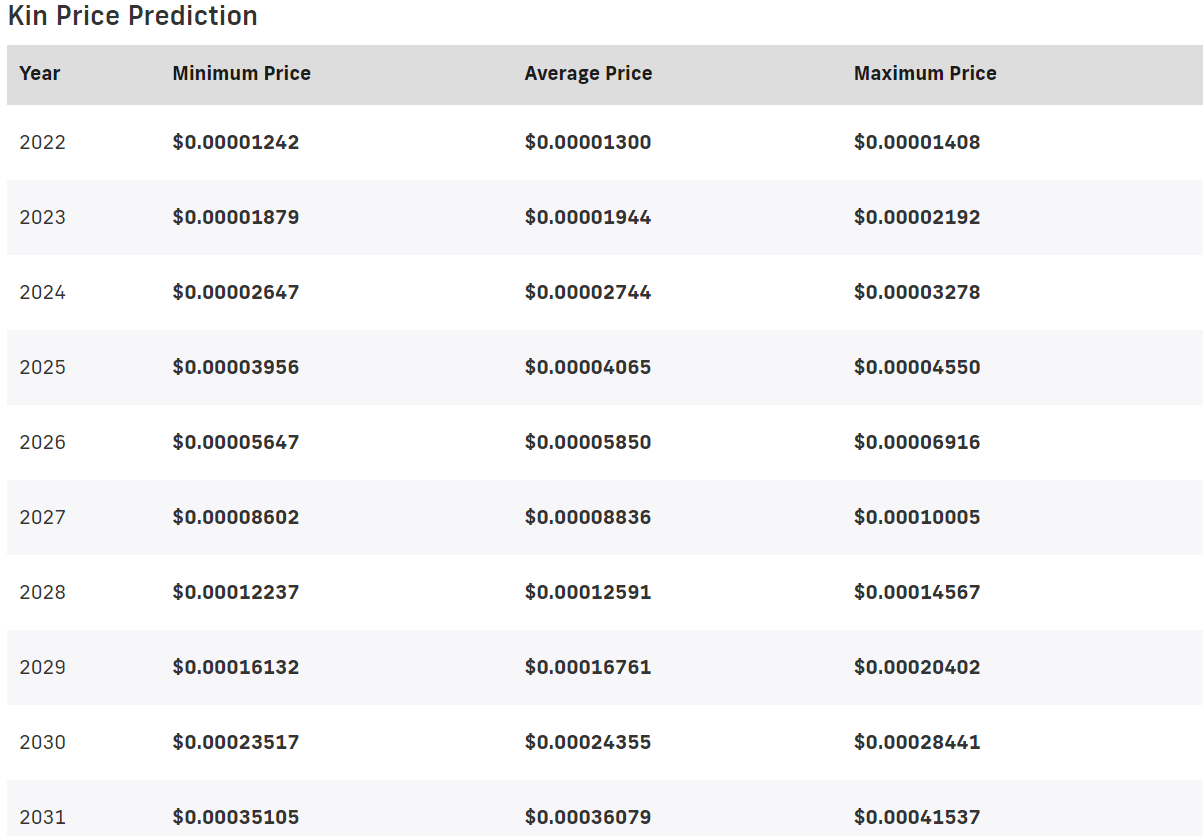Click the 2024 average price $0.00002744

coord(588,292)
